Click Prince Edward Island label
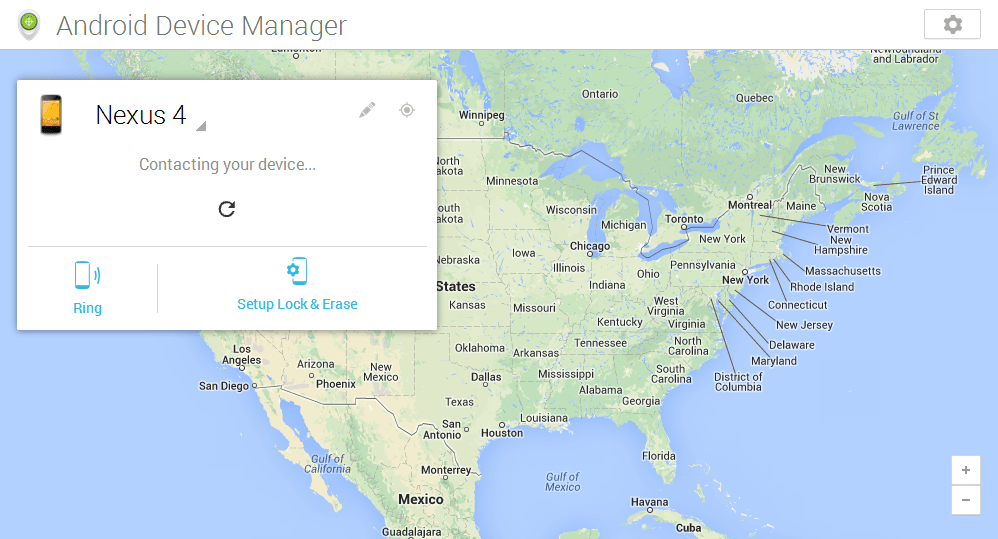The width and height of the screenshot is (998, 539). click(x=939, y=180)
